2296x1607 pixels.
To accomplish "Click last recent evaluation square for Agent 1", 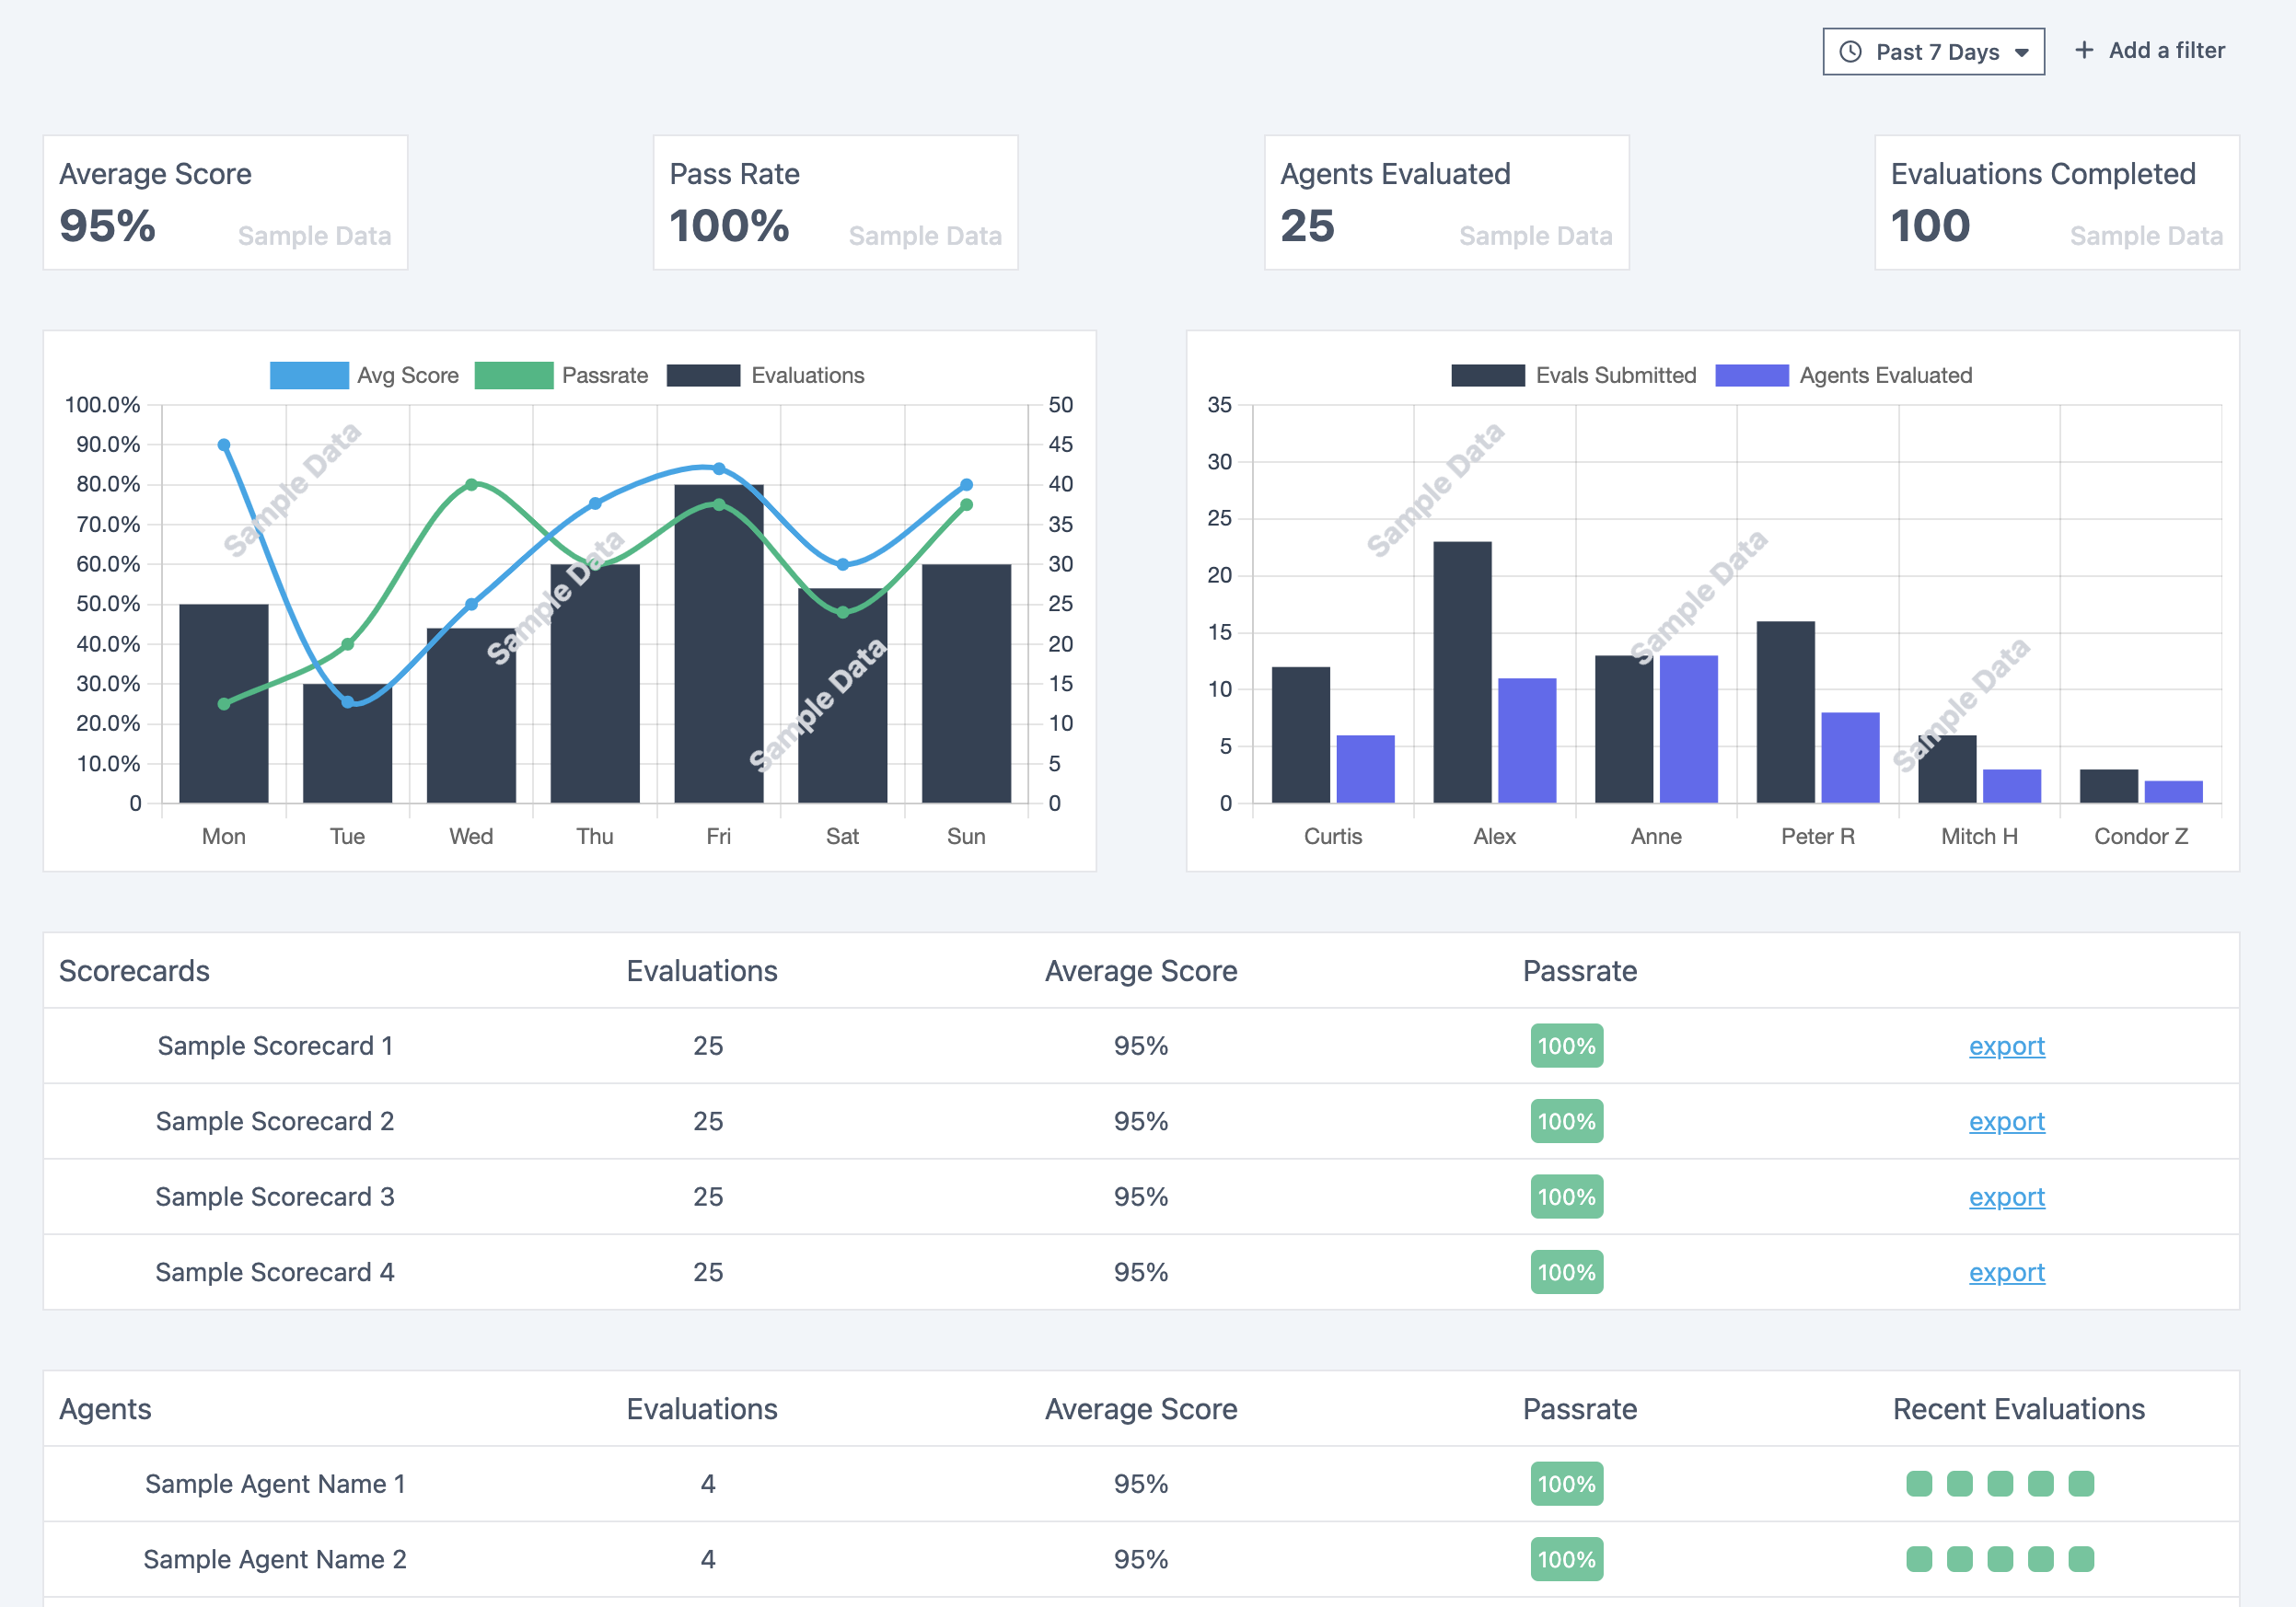I will (x=2081, y=1483).
